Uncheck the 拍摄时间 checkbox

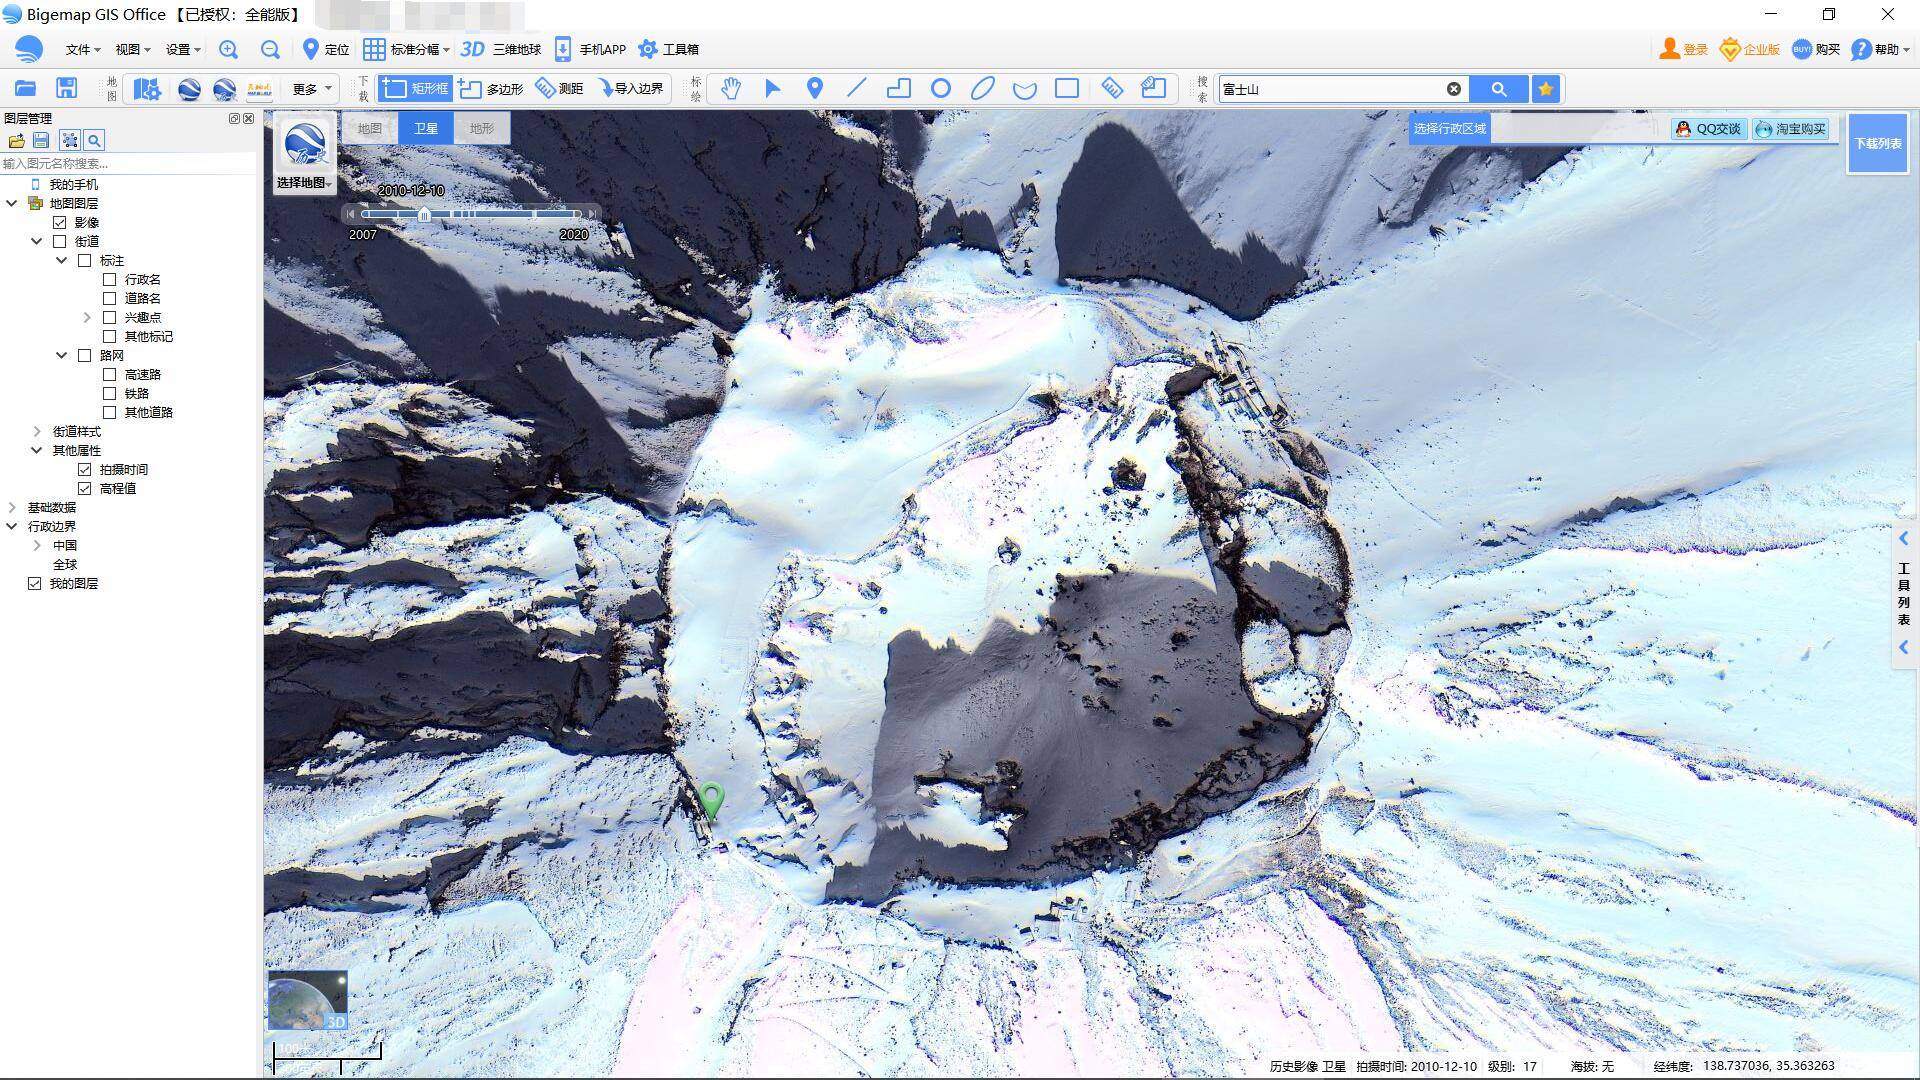[85, 469]
